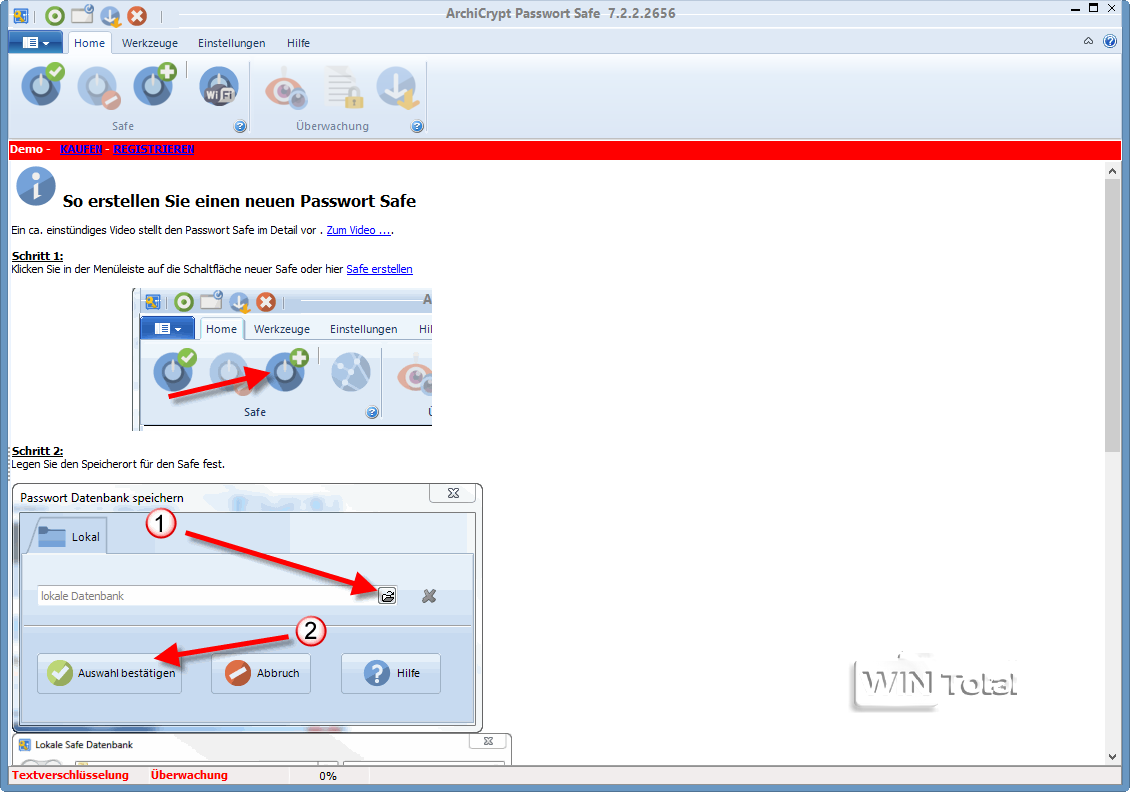This screenshot has height=792, width=1130.
Task: Click the Schritt 1 heading
Action: tap(37, 256)
